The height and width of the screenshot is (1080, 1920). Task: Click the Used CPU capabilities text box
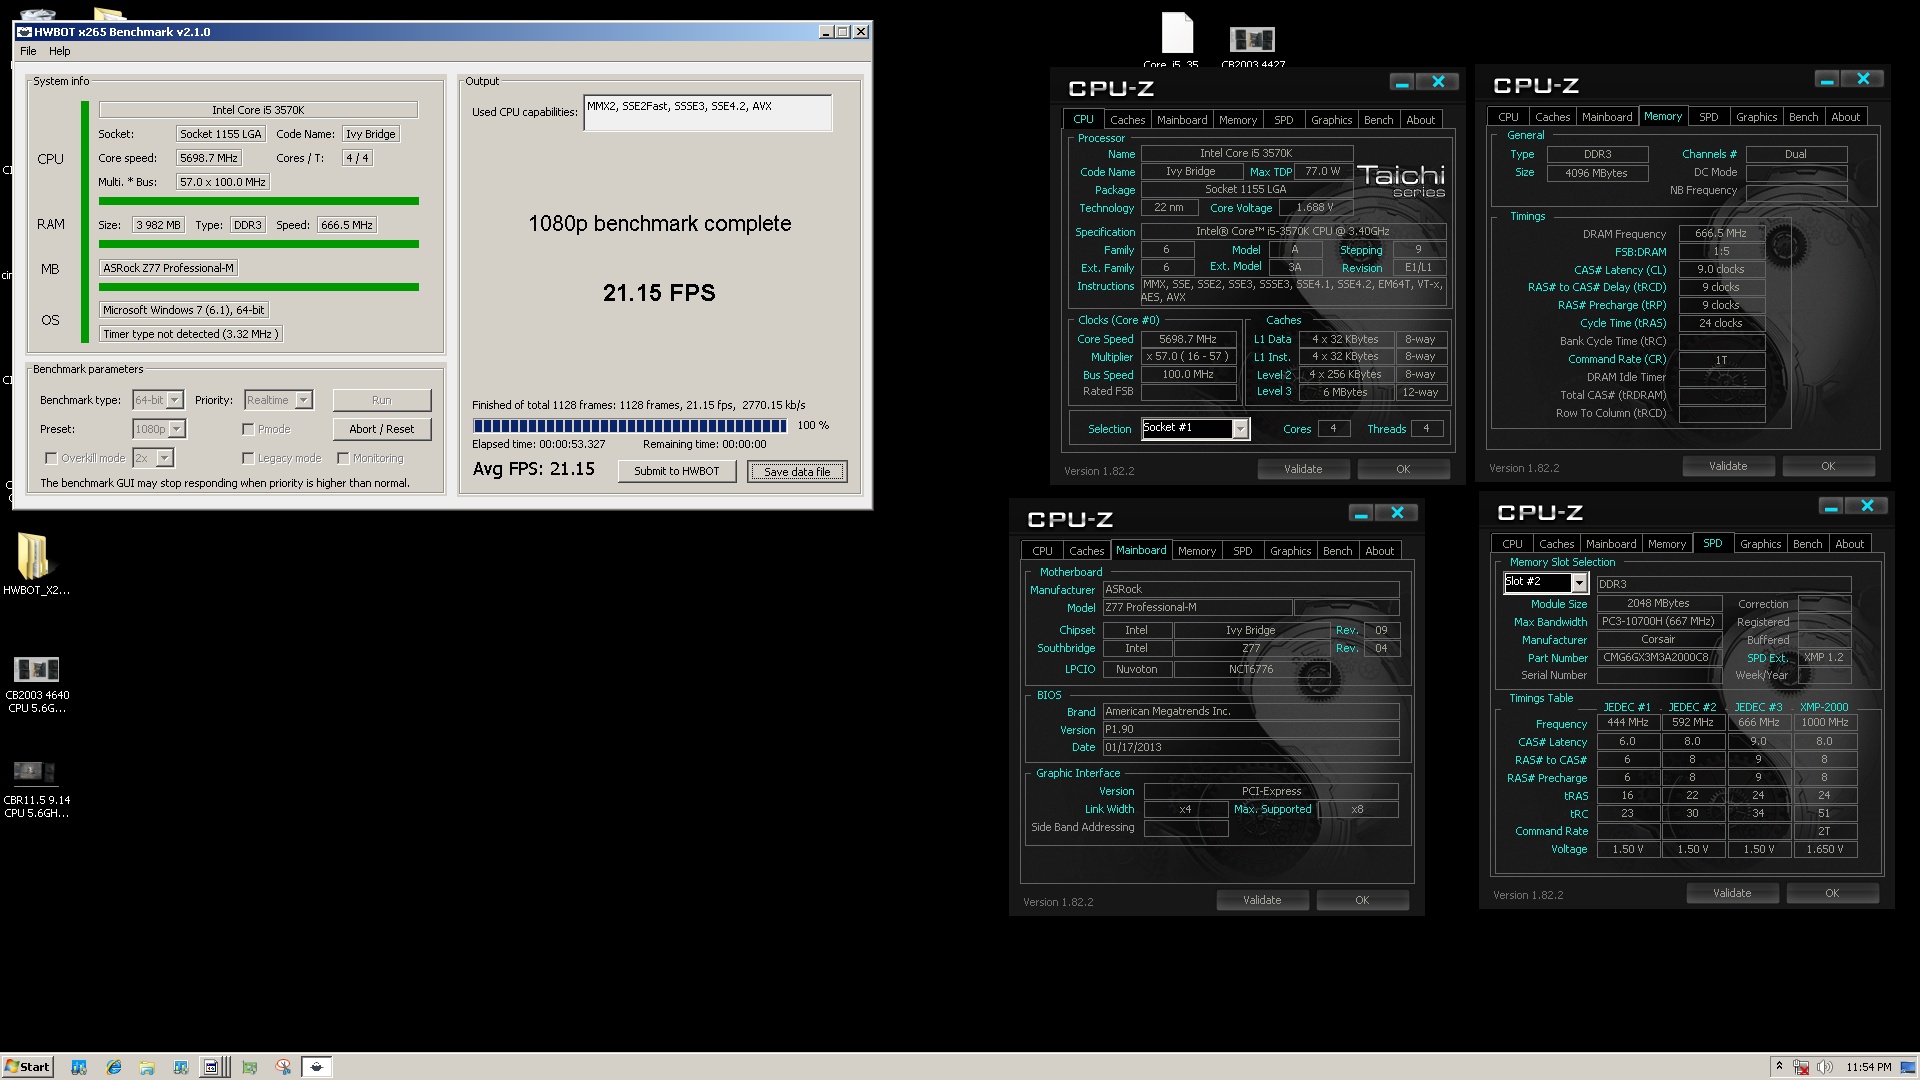click(x=707, y=112)
